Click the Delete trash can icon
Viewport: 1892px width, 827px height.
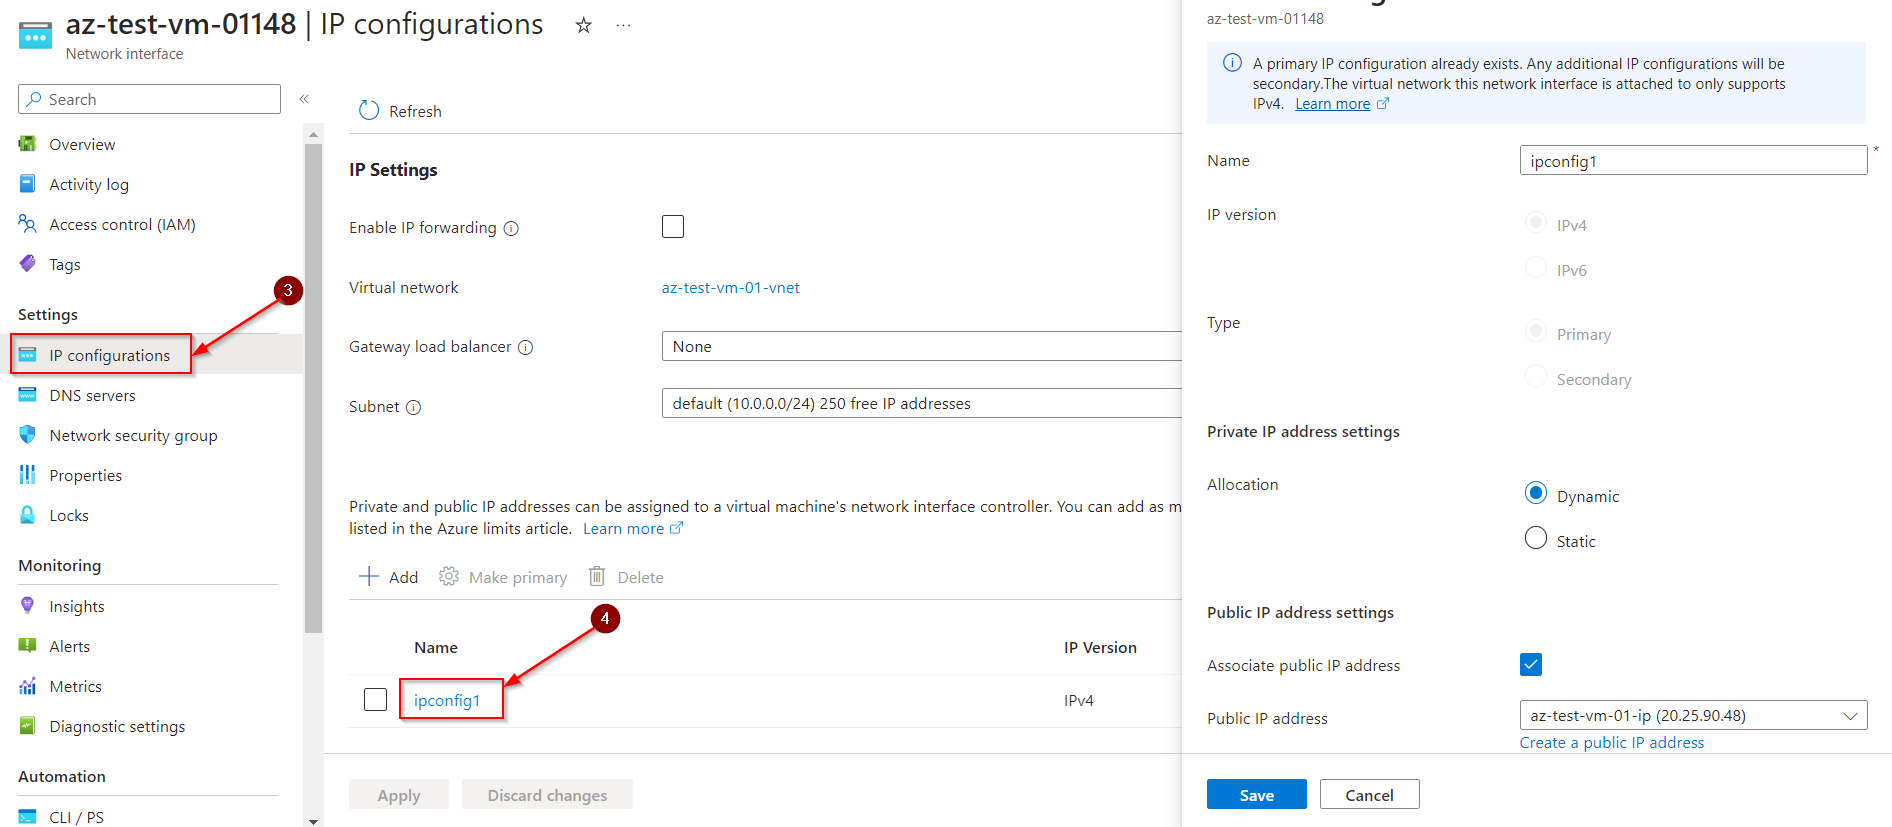(x=597, y=576)
